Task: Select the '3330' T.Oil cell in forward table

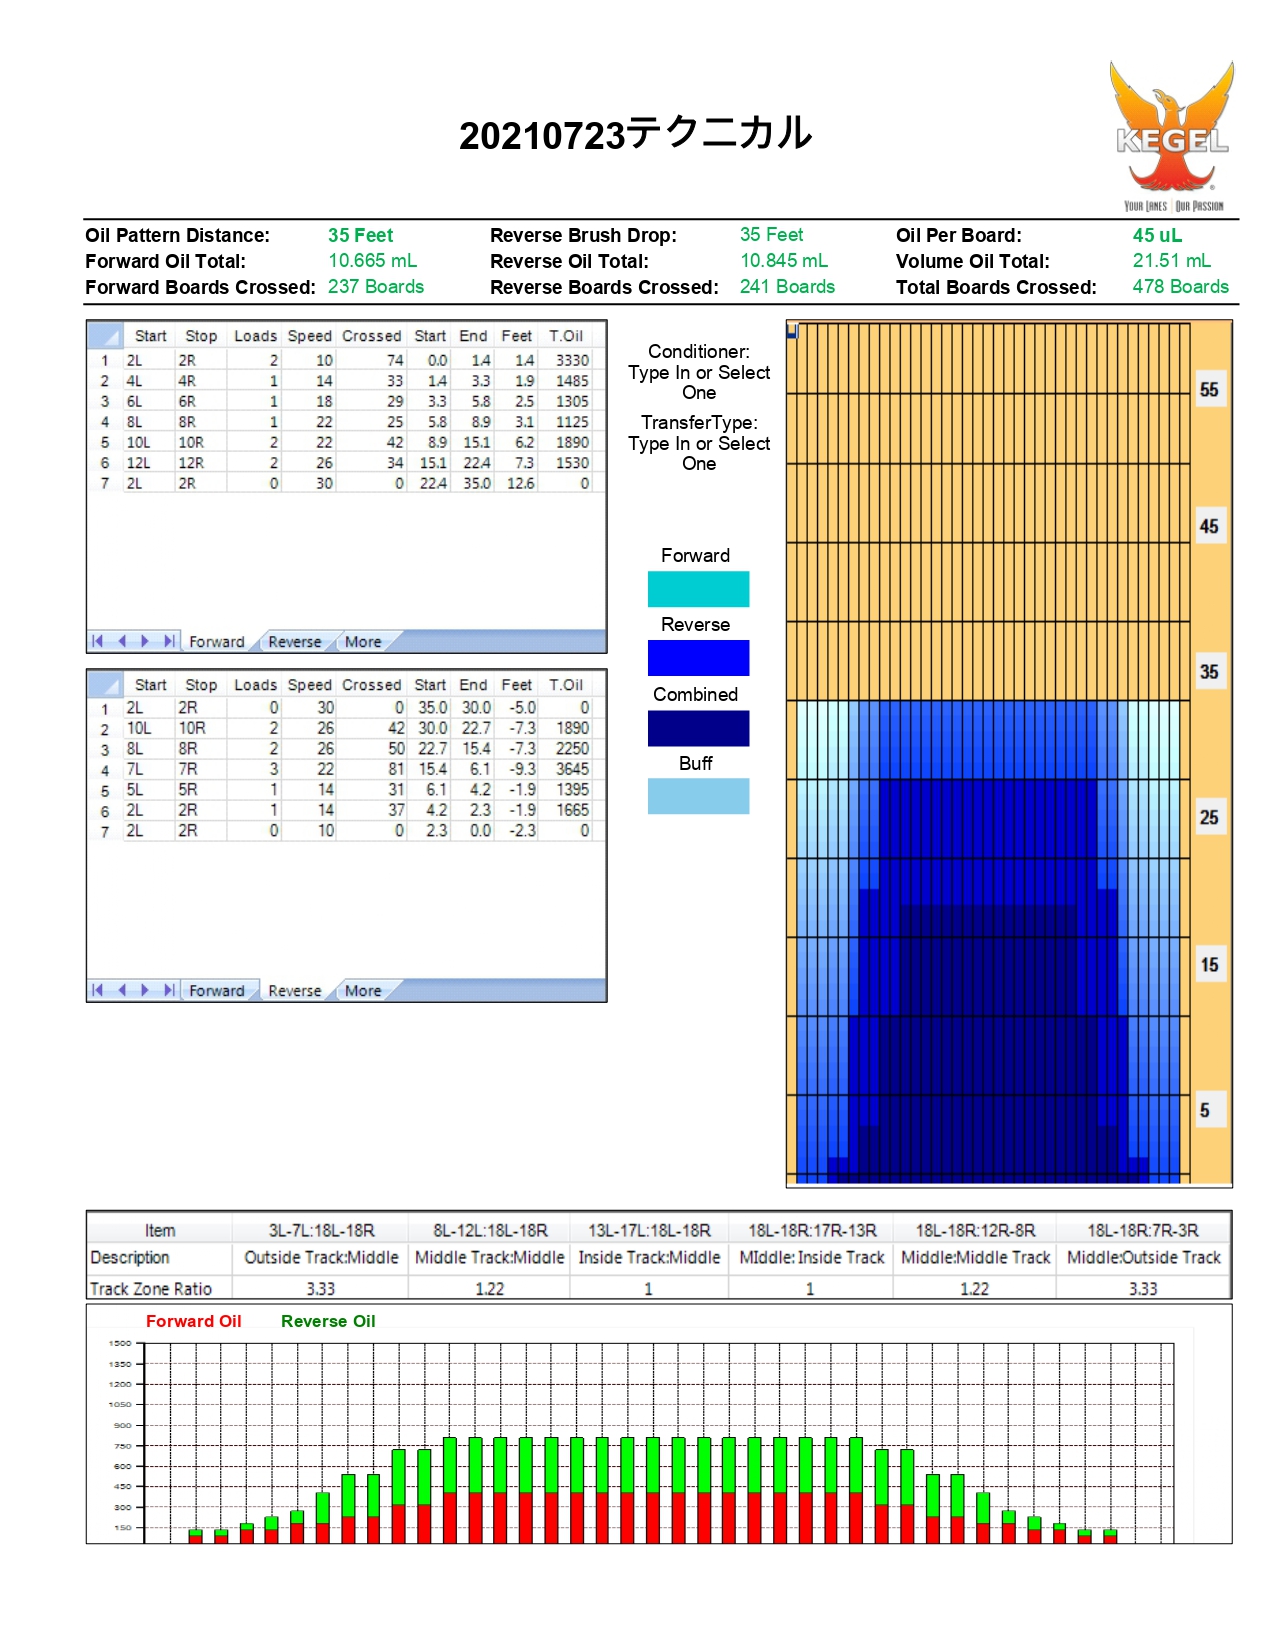Action: pos(567,360)
